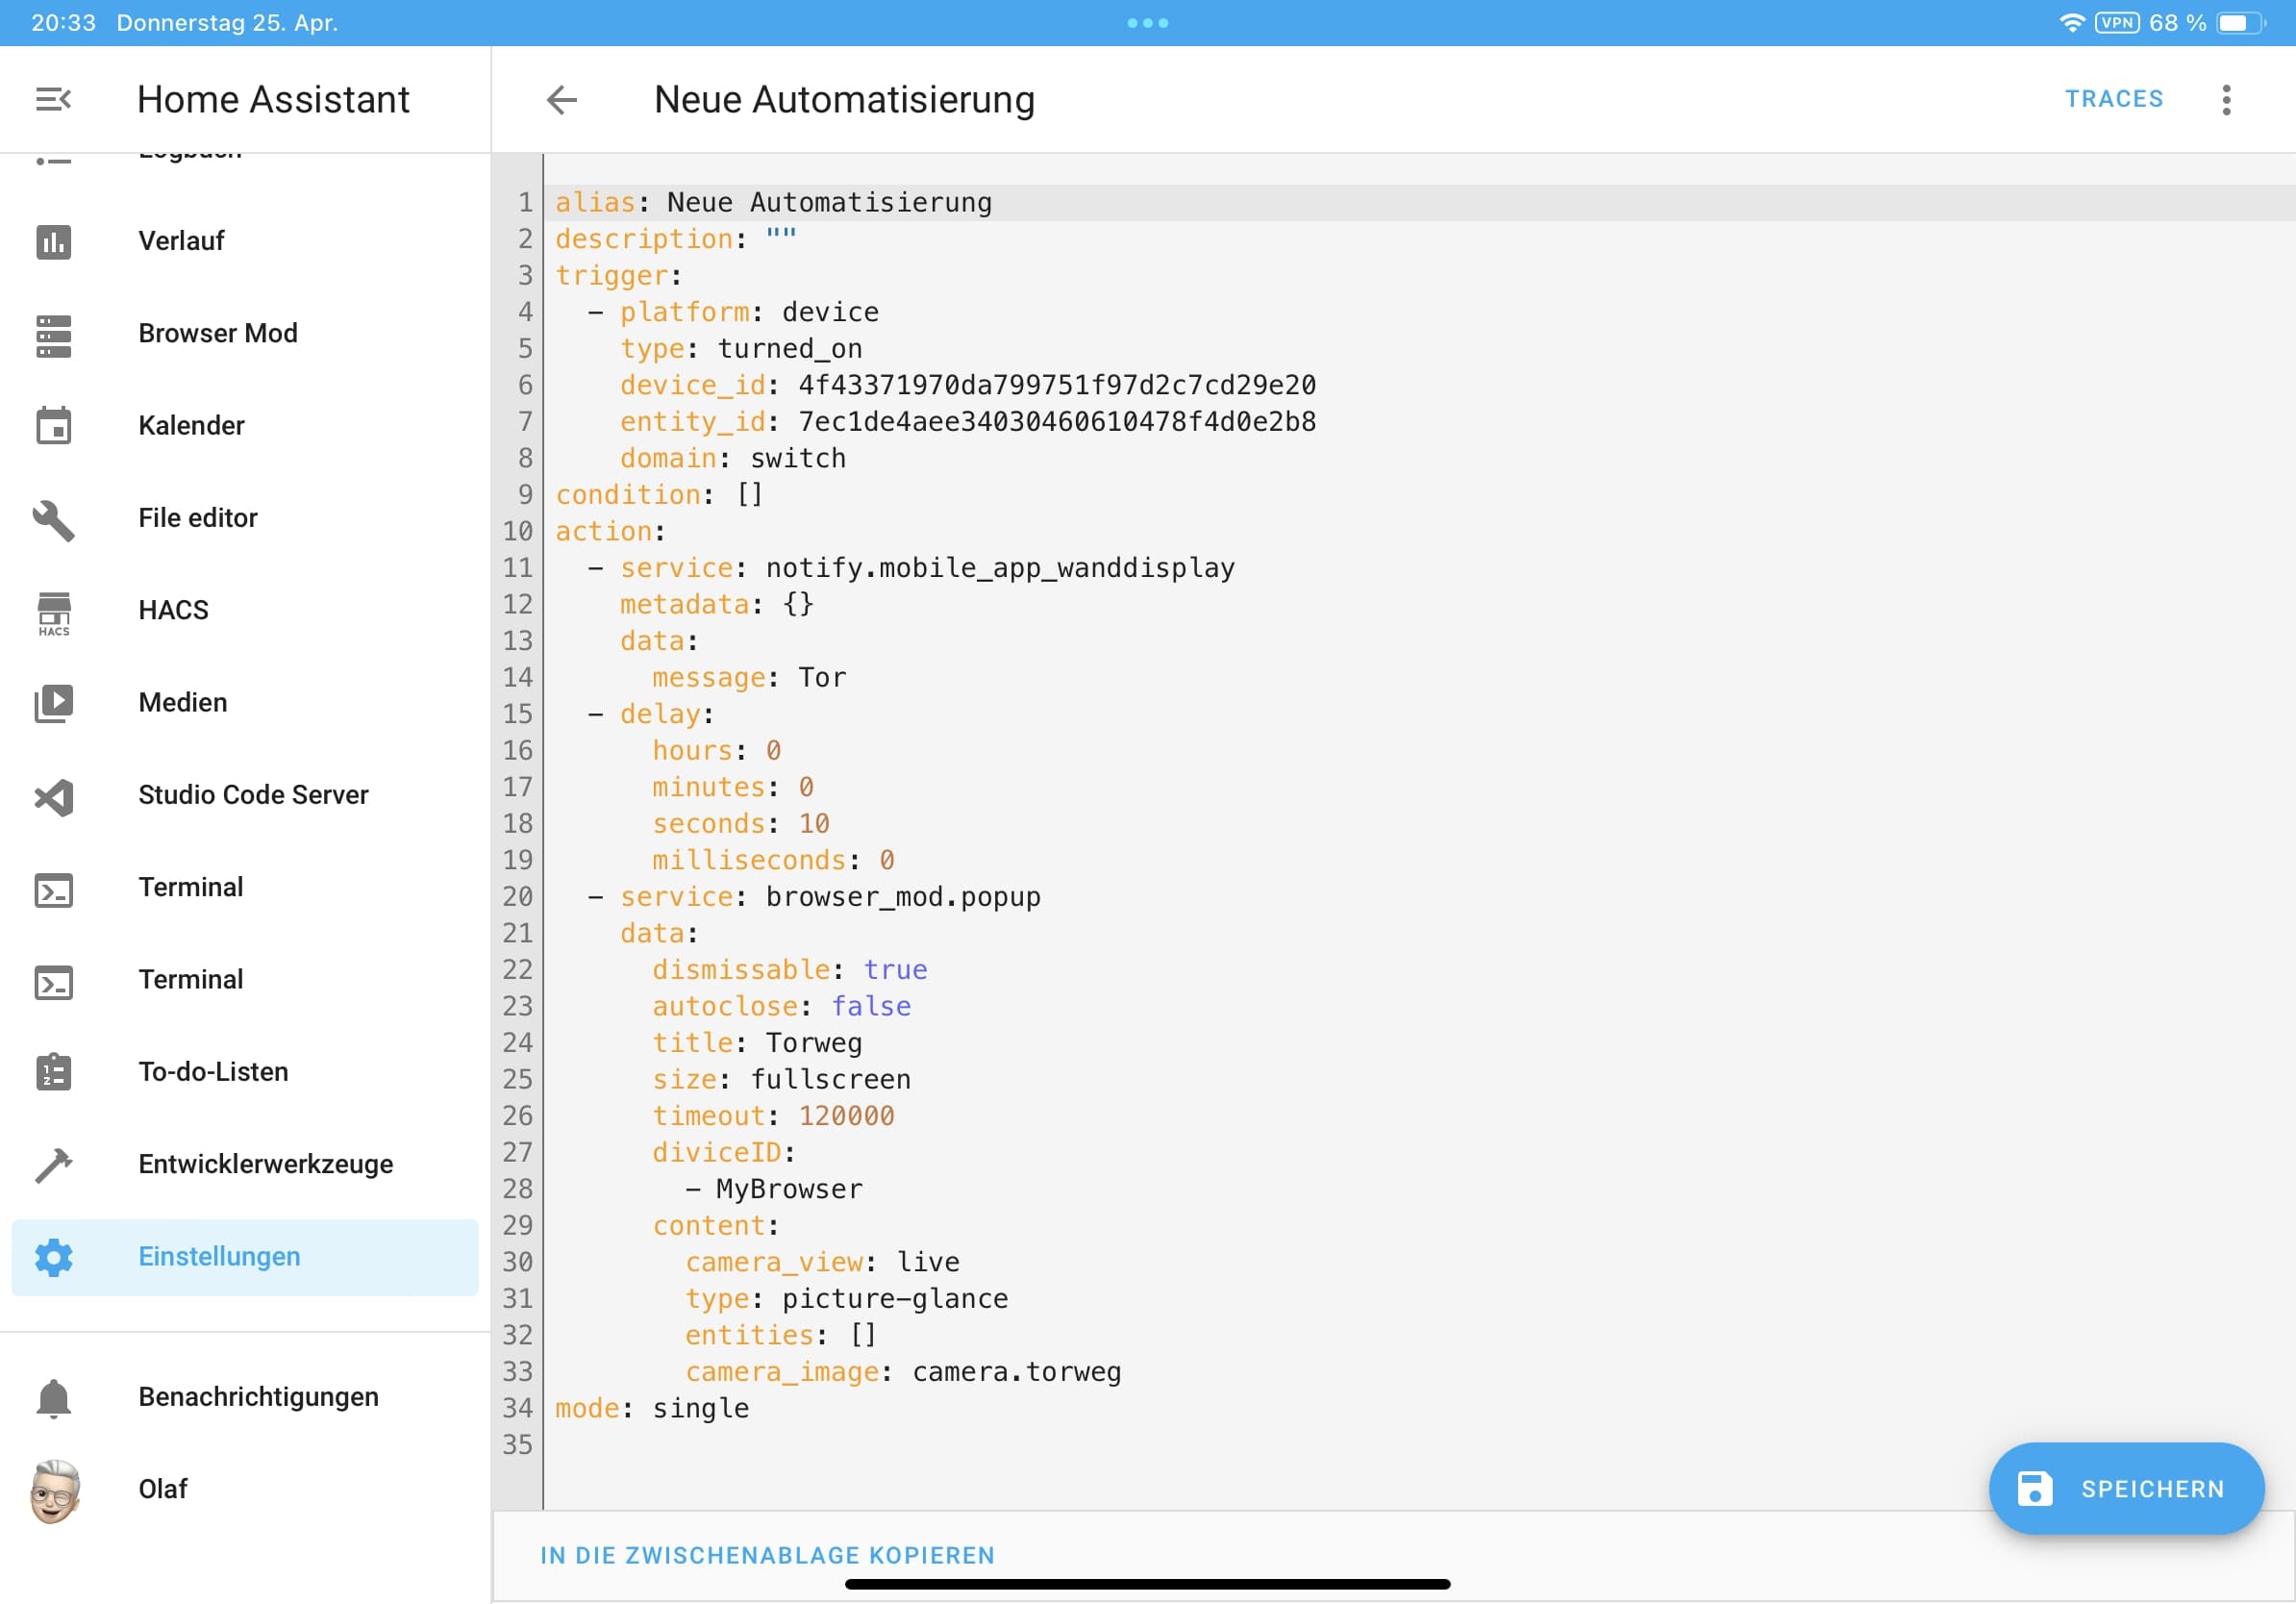2296x1604 pixels.
Task: Open Benachrichtigungen bell icon
Action: click(54, 1397)
